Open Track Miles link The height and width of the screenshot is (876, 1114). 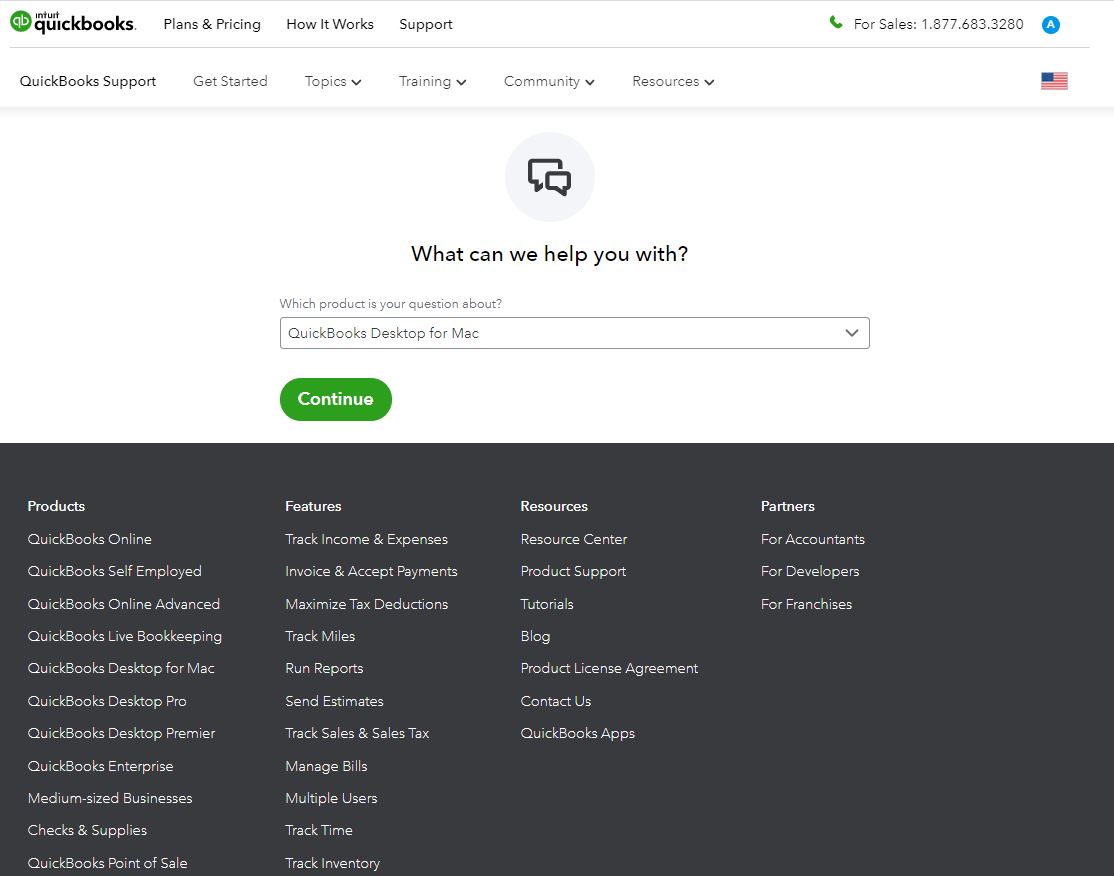tap(320, 637)
